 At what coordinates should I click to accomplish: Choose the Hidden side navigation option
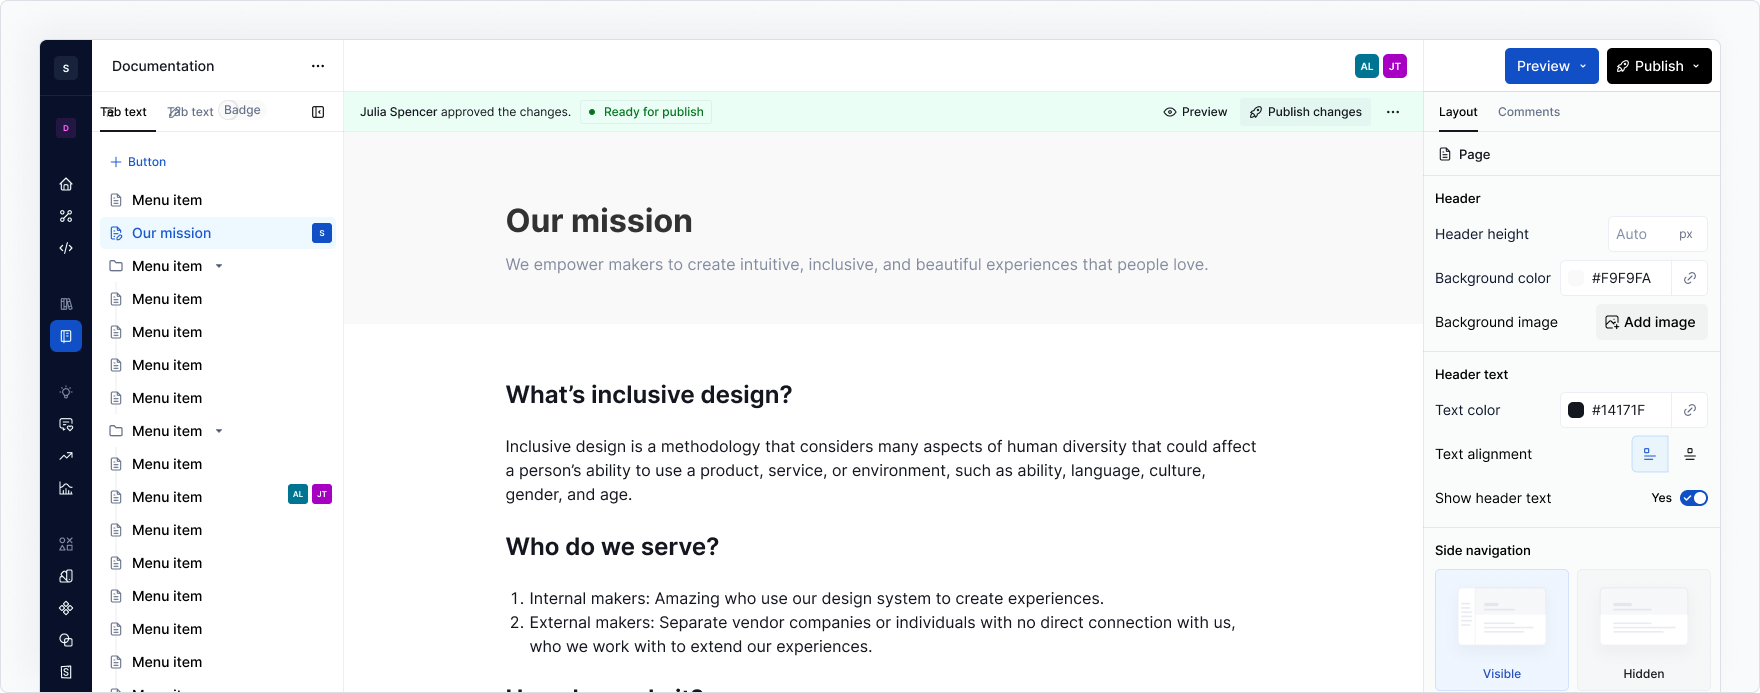(x=1644, y=630)
